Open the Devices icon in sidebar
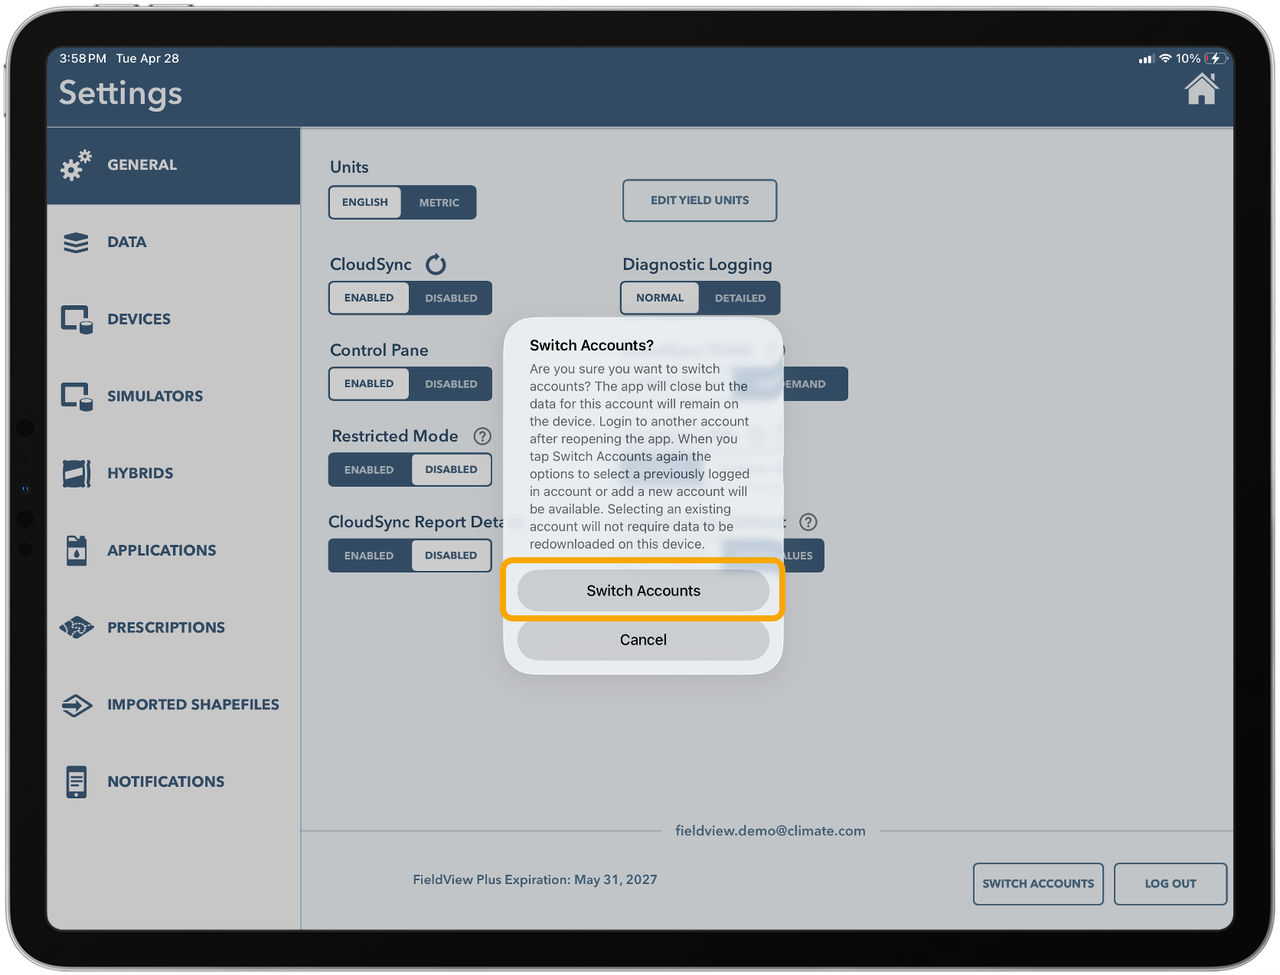Image resolution: width=1280 pixels, height=975 pixels. pyautogui.click(x=76, y=319)
